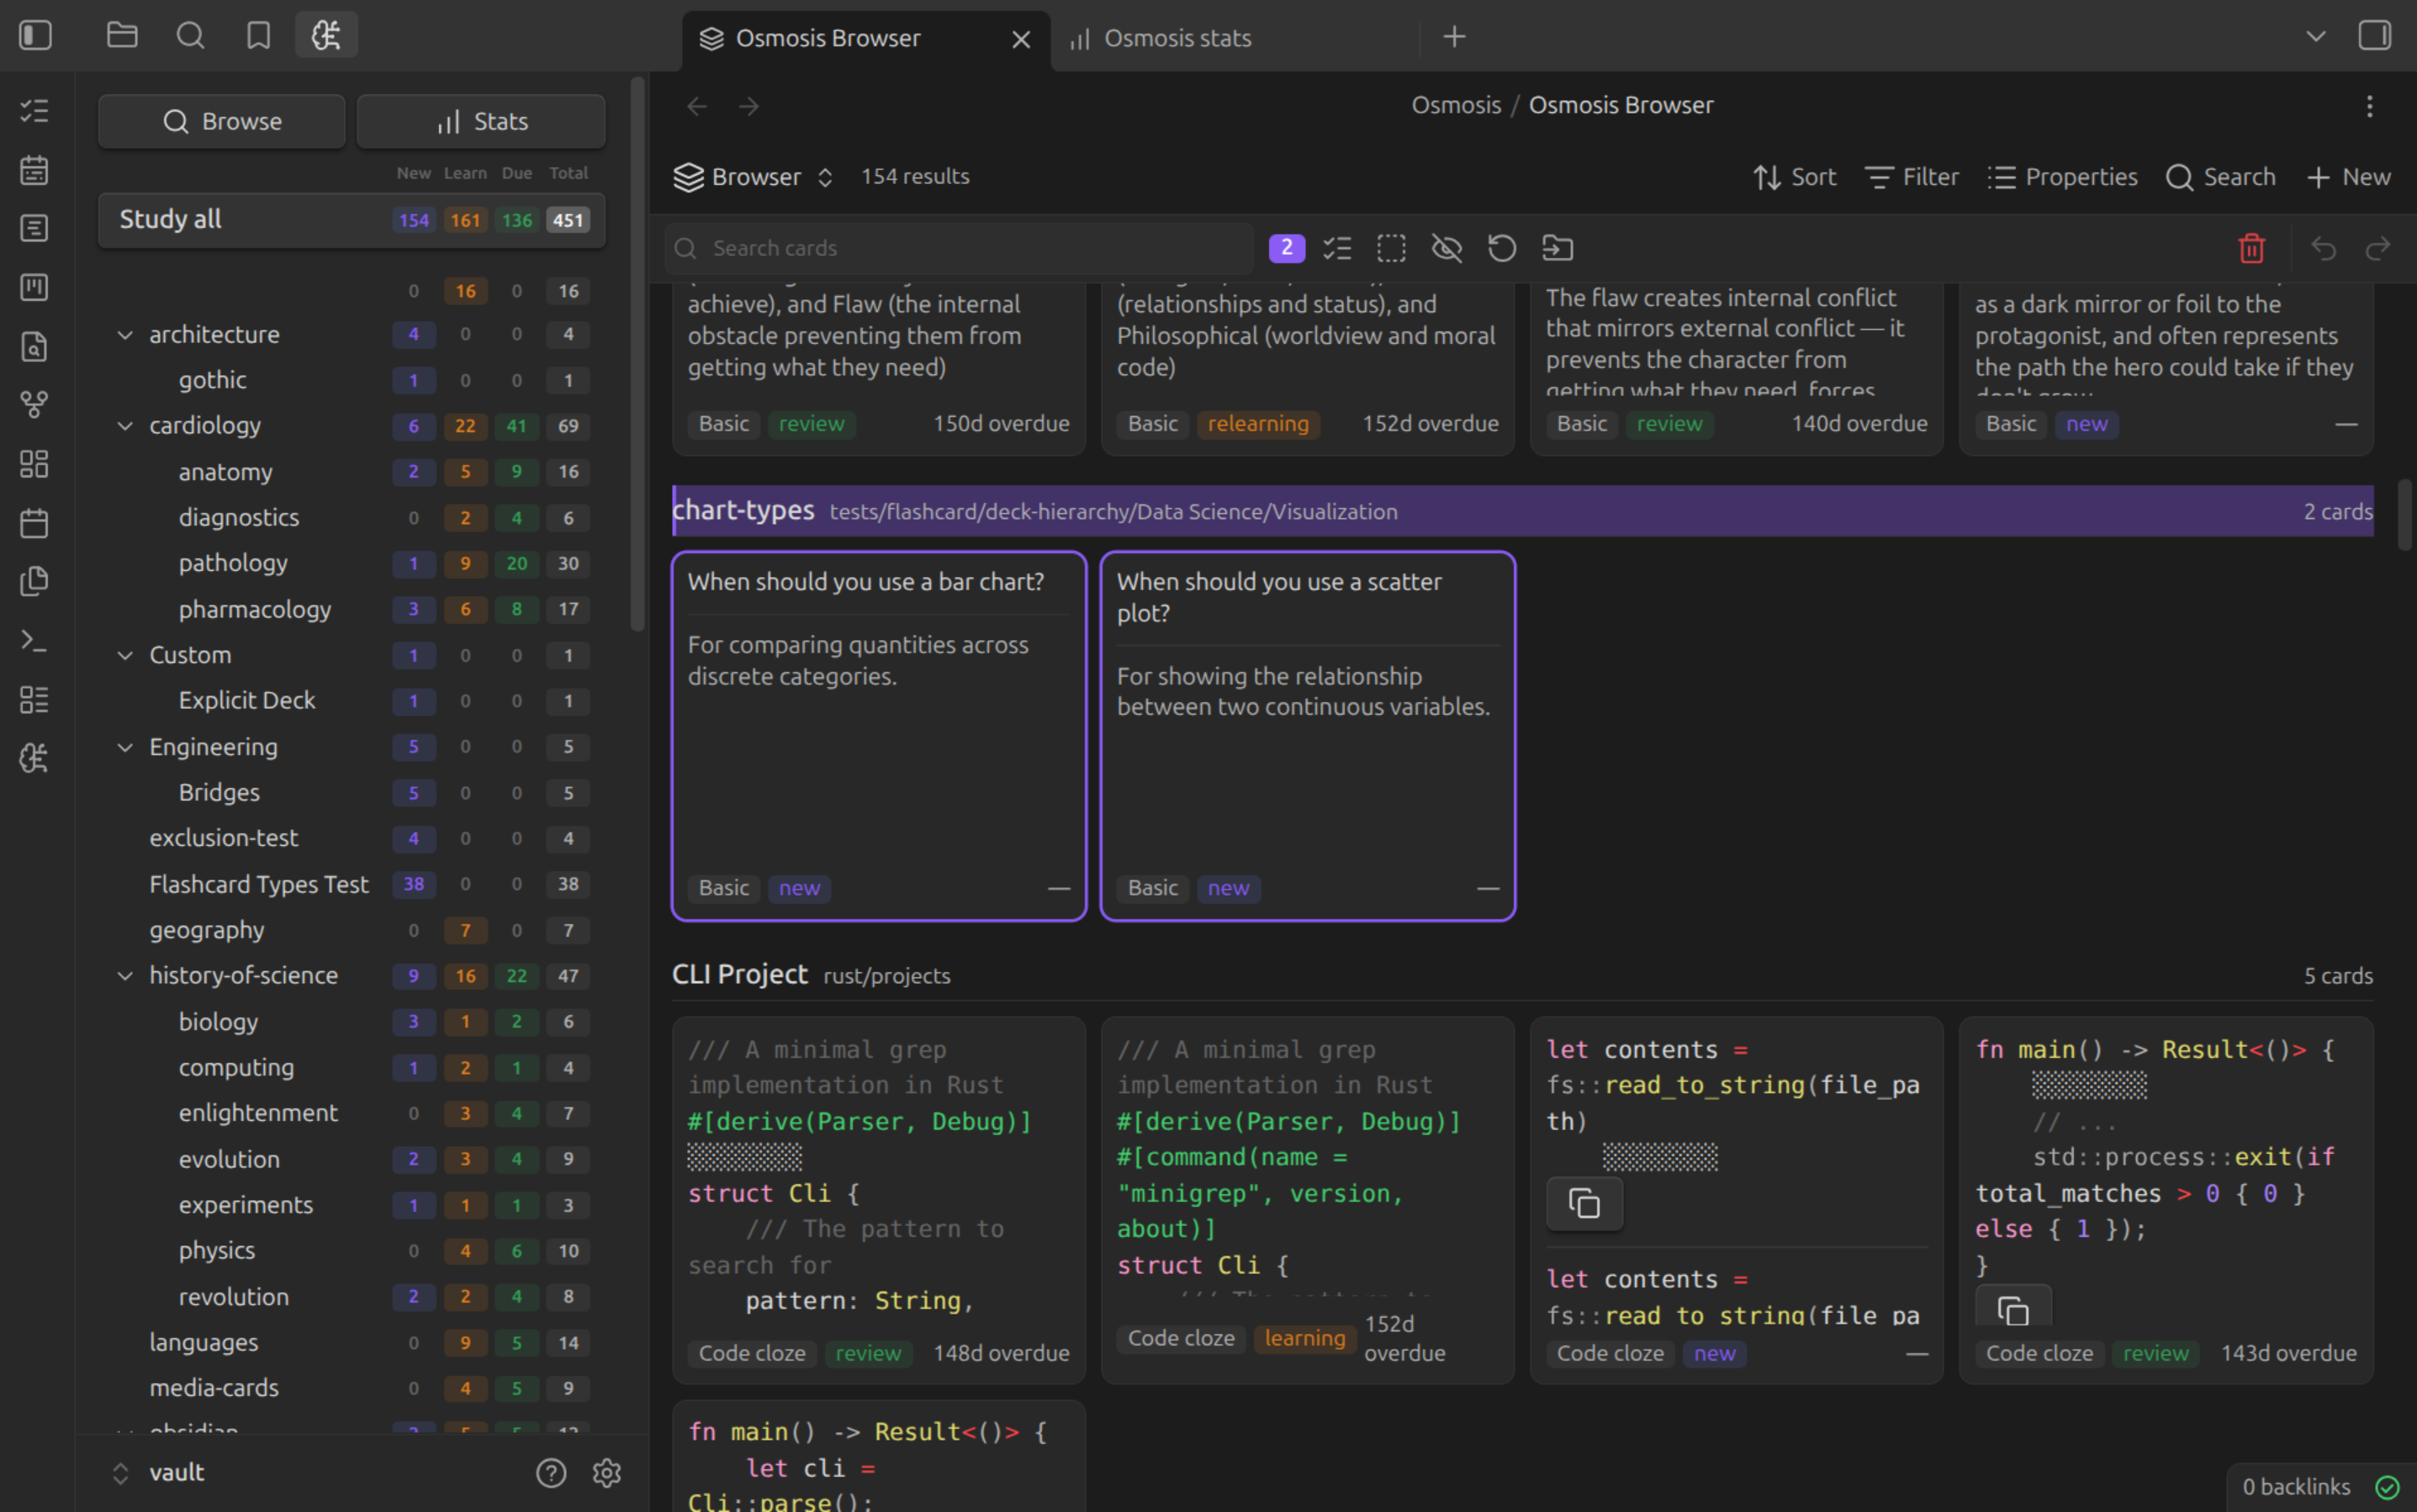This screenshot has height=1512, width=2417.
Task: Toggle hide on selected cards via crossed-eye icon
Action: (1447, 248)
